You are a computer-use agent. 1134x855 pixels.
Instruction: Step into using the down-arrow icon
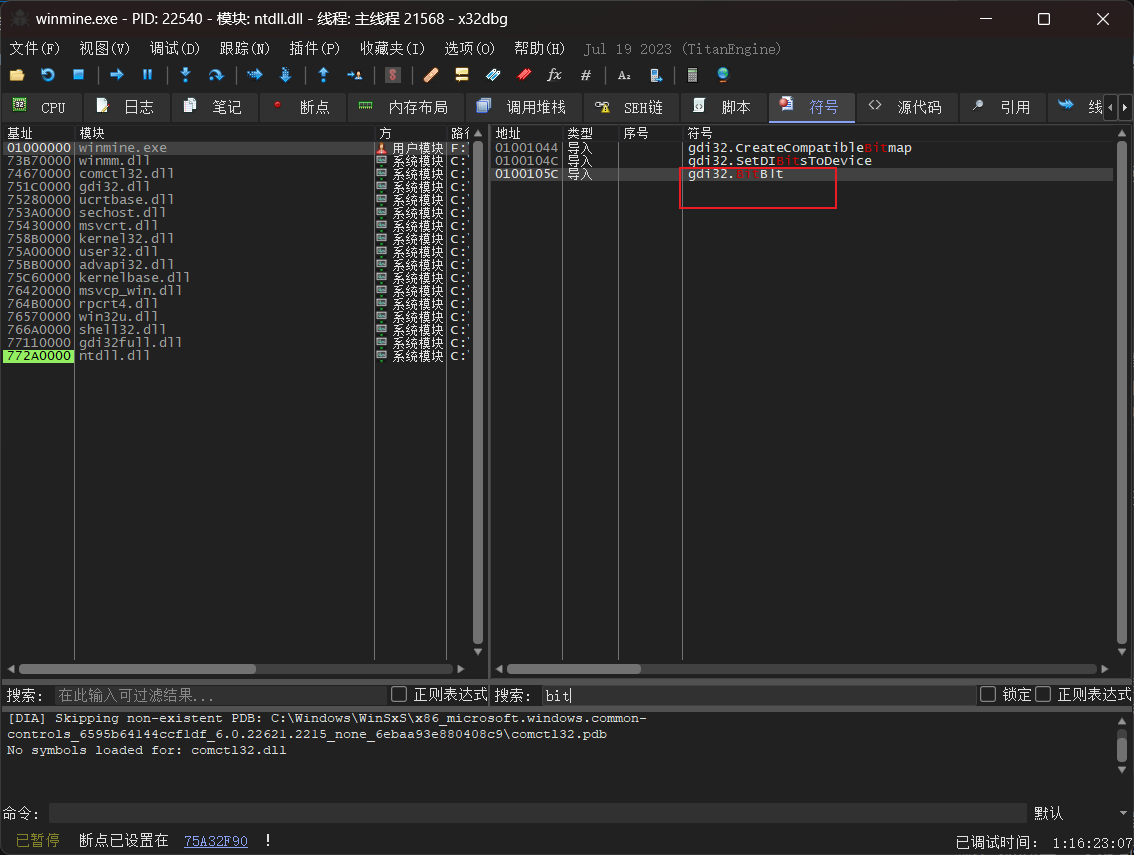pyautogui.click(x=185, y=75)
